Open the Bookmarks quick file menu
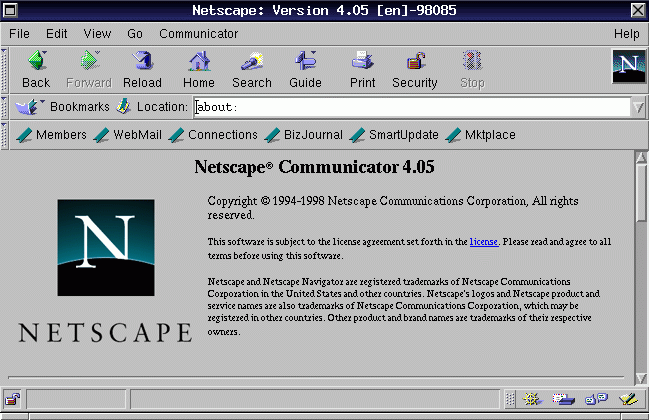This screenshot has width=649, height=420. coord(62,107)
